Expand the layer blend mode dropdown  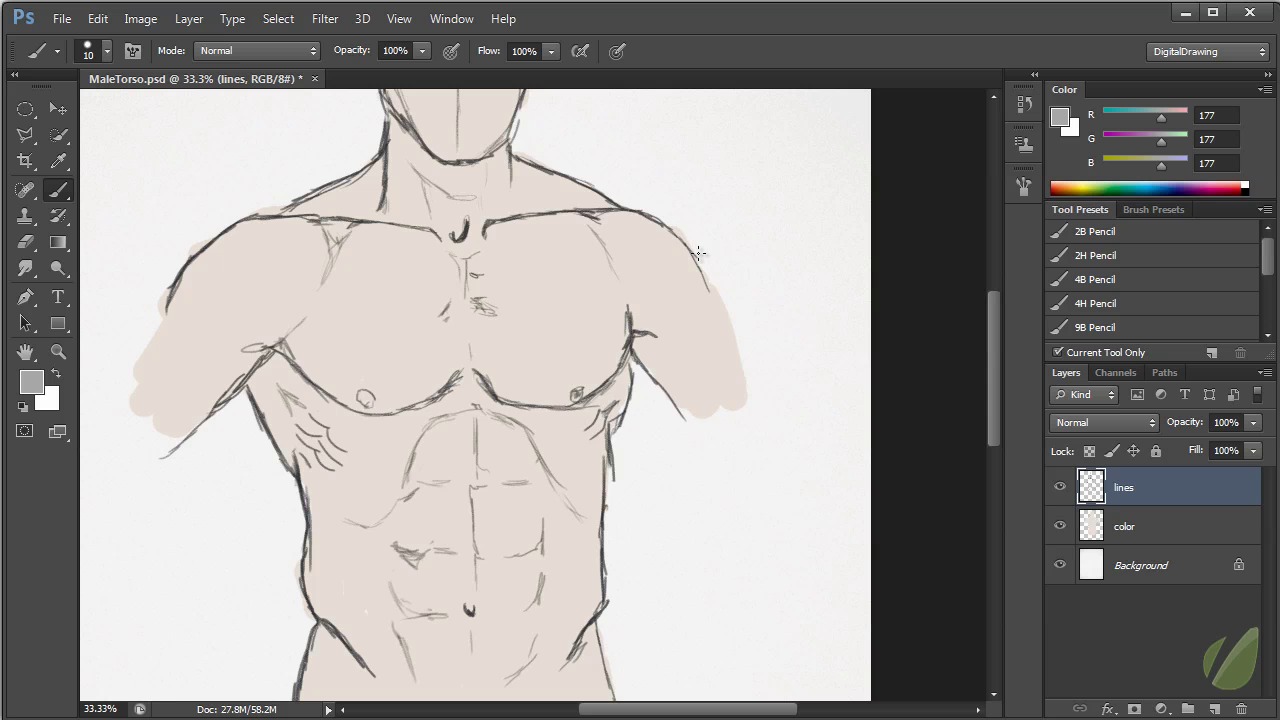[1104, 423]
